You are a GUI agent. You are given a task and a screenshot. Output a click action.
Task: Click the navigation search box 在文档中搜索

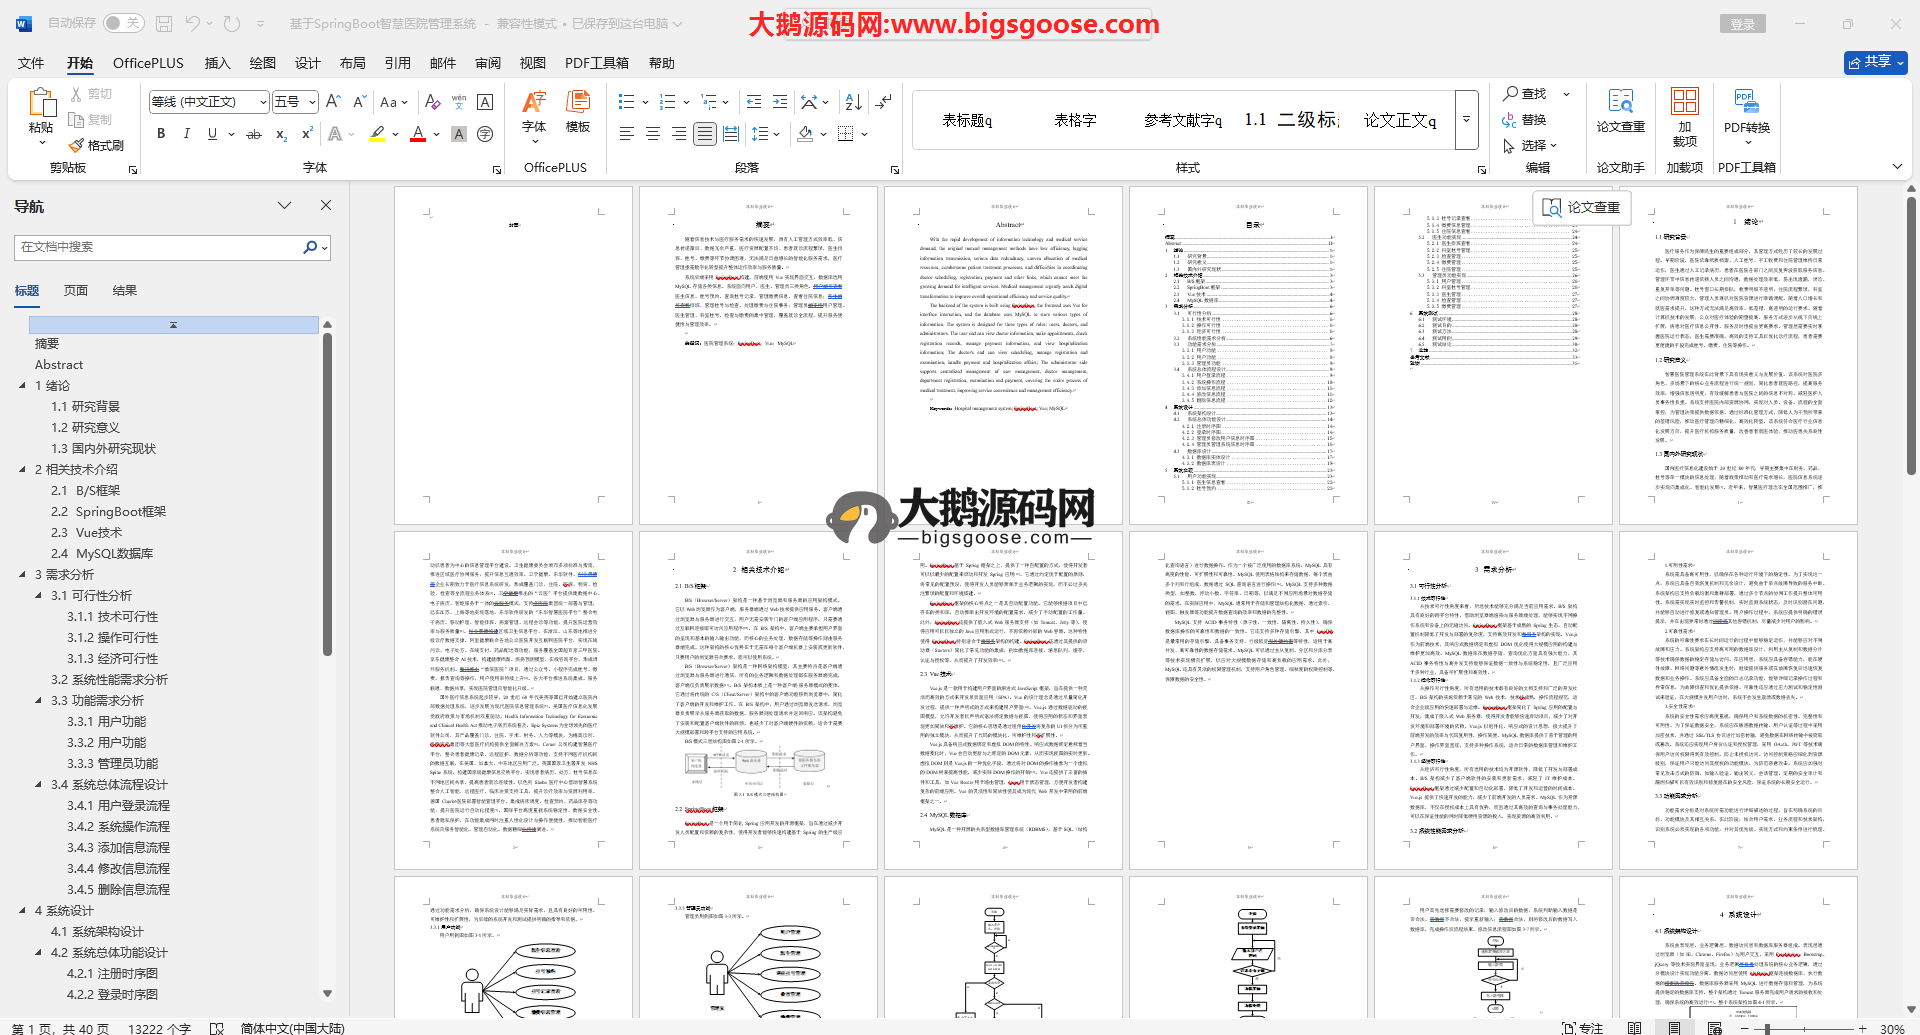[x=160, y=247]
